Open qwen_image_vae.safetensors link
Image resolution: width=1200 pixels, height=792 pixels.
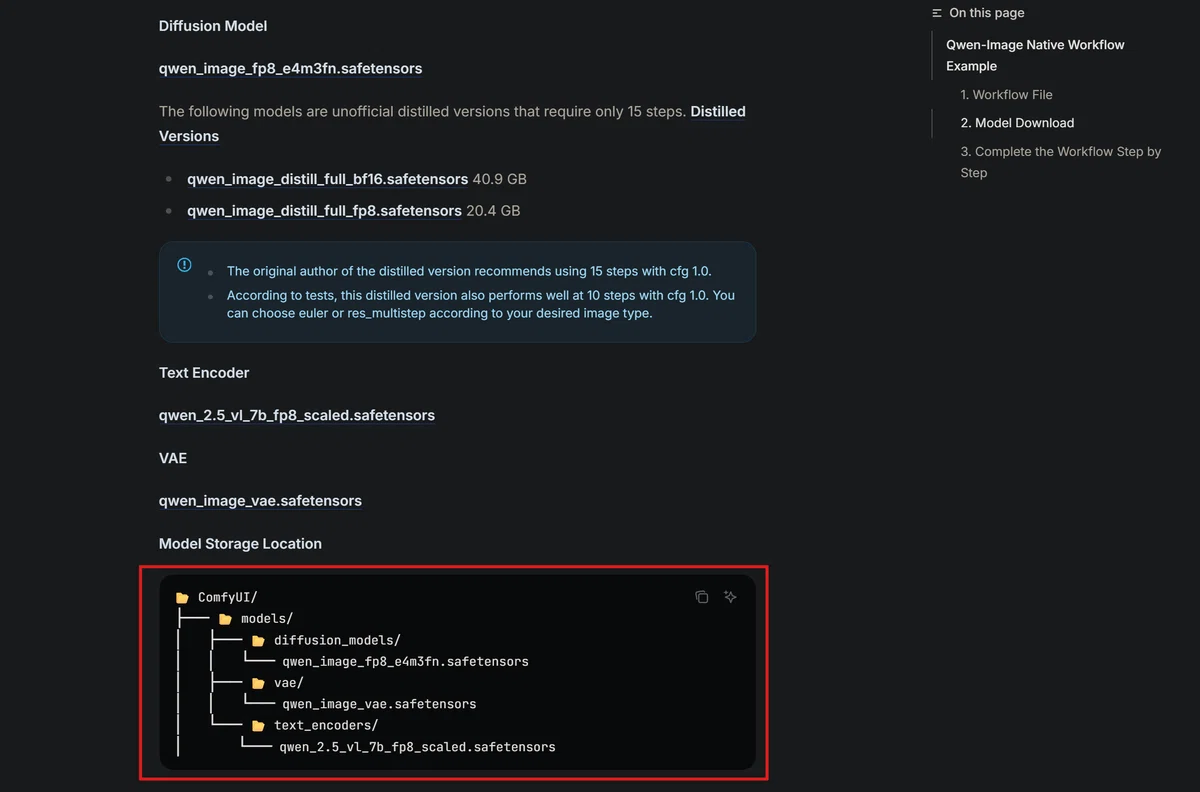[x=260, y=501]
